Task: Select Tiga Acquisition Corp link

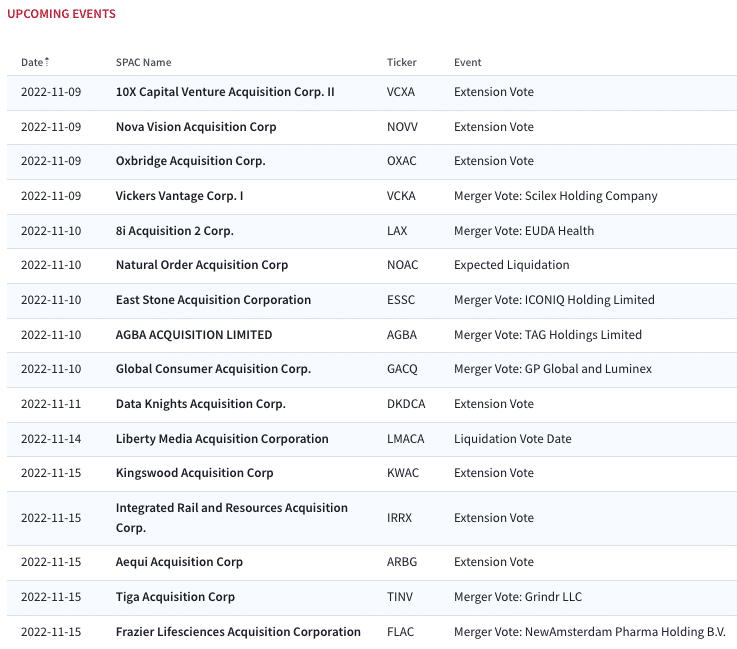Action: (175, 597)
